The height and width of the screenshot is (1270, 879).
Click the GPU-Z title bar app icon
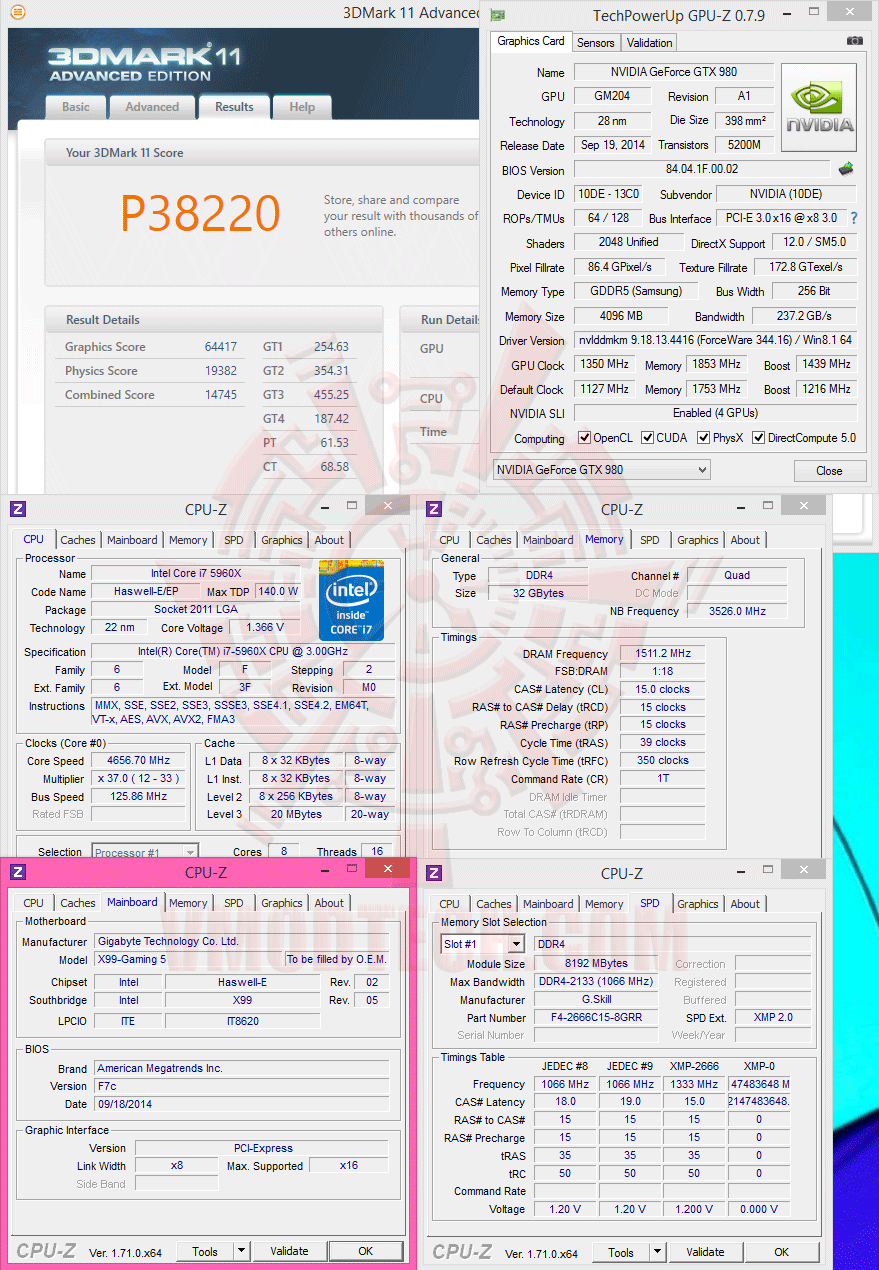(x=499, y=14)
